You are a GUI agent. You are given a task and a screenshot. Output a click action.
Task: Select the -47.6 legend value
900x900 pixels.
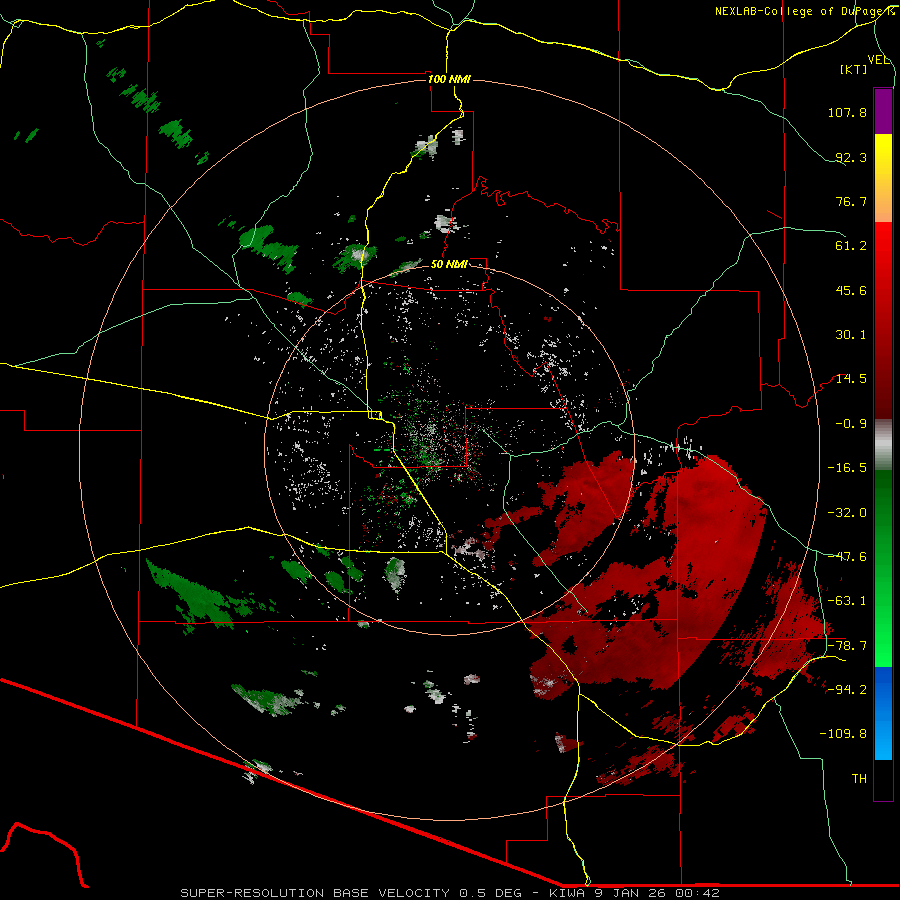847,557
